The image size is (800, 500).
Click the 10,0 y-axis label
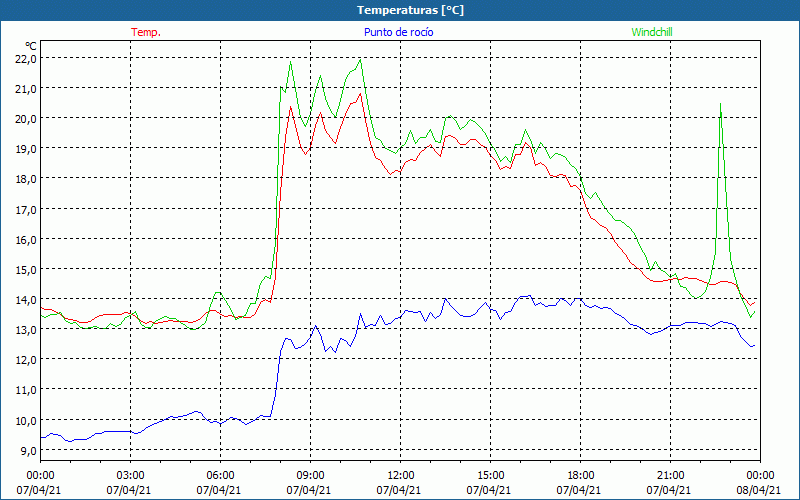(x=26, y=420)
